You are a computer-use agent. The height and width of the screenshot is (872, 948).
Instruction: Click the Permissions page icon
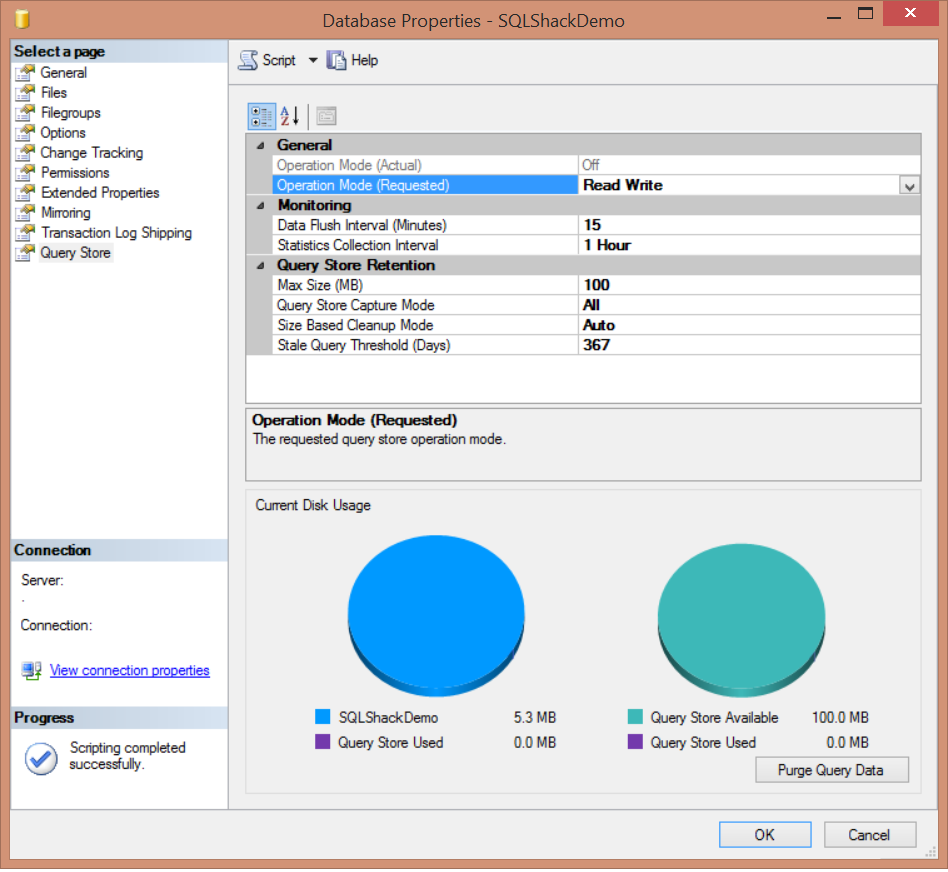point(25,172)
